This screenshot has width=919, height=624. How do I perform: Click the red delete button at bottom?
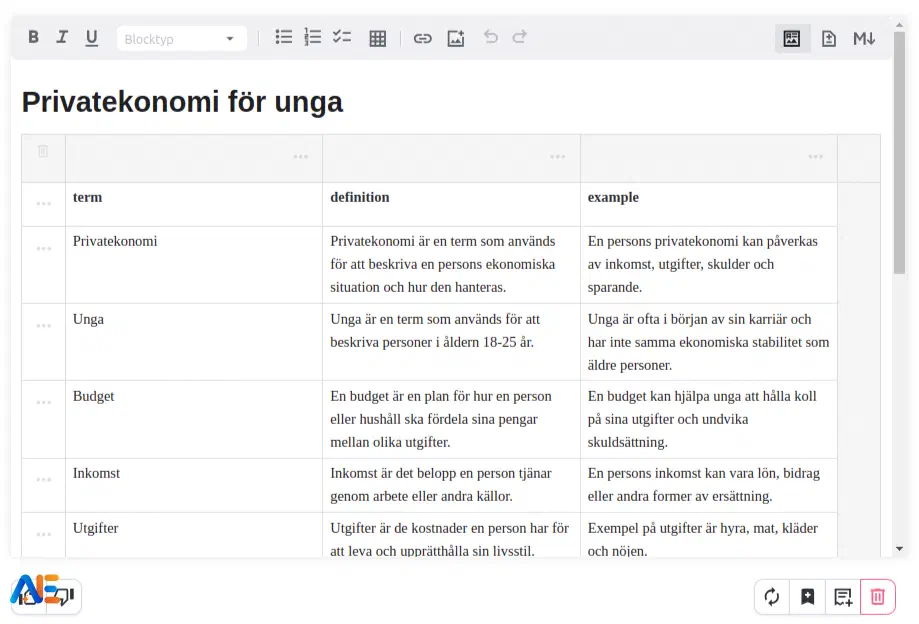click(877, 597)
